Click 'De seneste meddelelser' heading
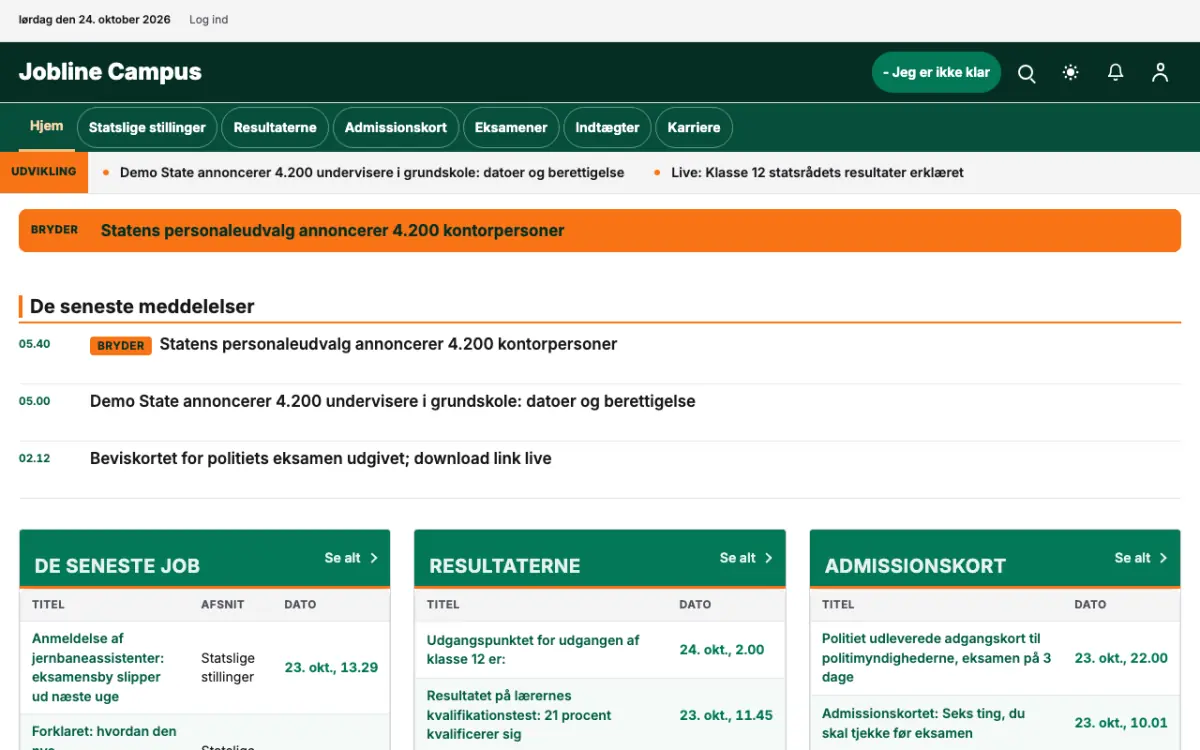 pyautogui.click(x=142, y=307)
